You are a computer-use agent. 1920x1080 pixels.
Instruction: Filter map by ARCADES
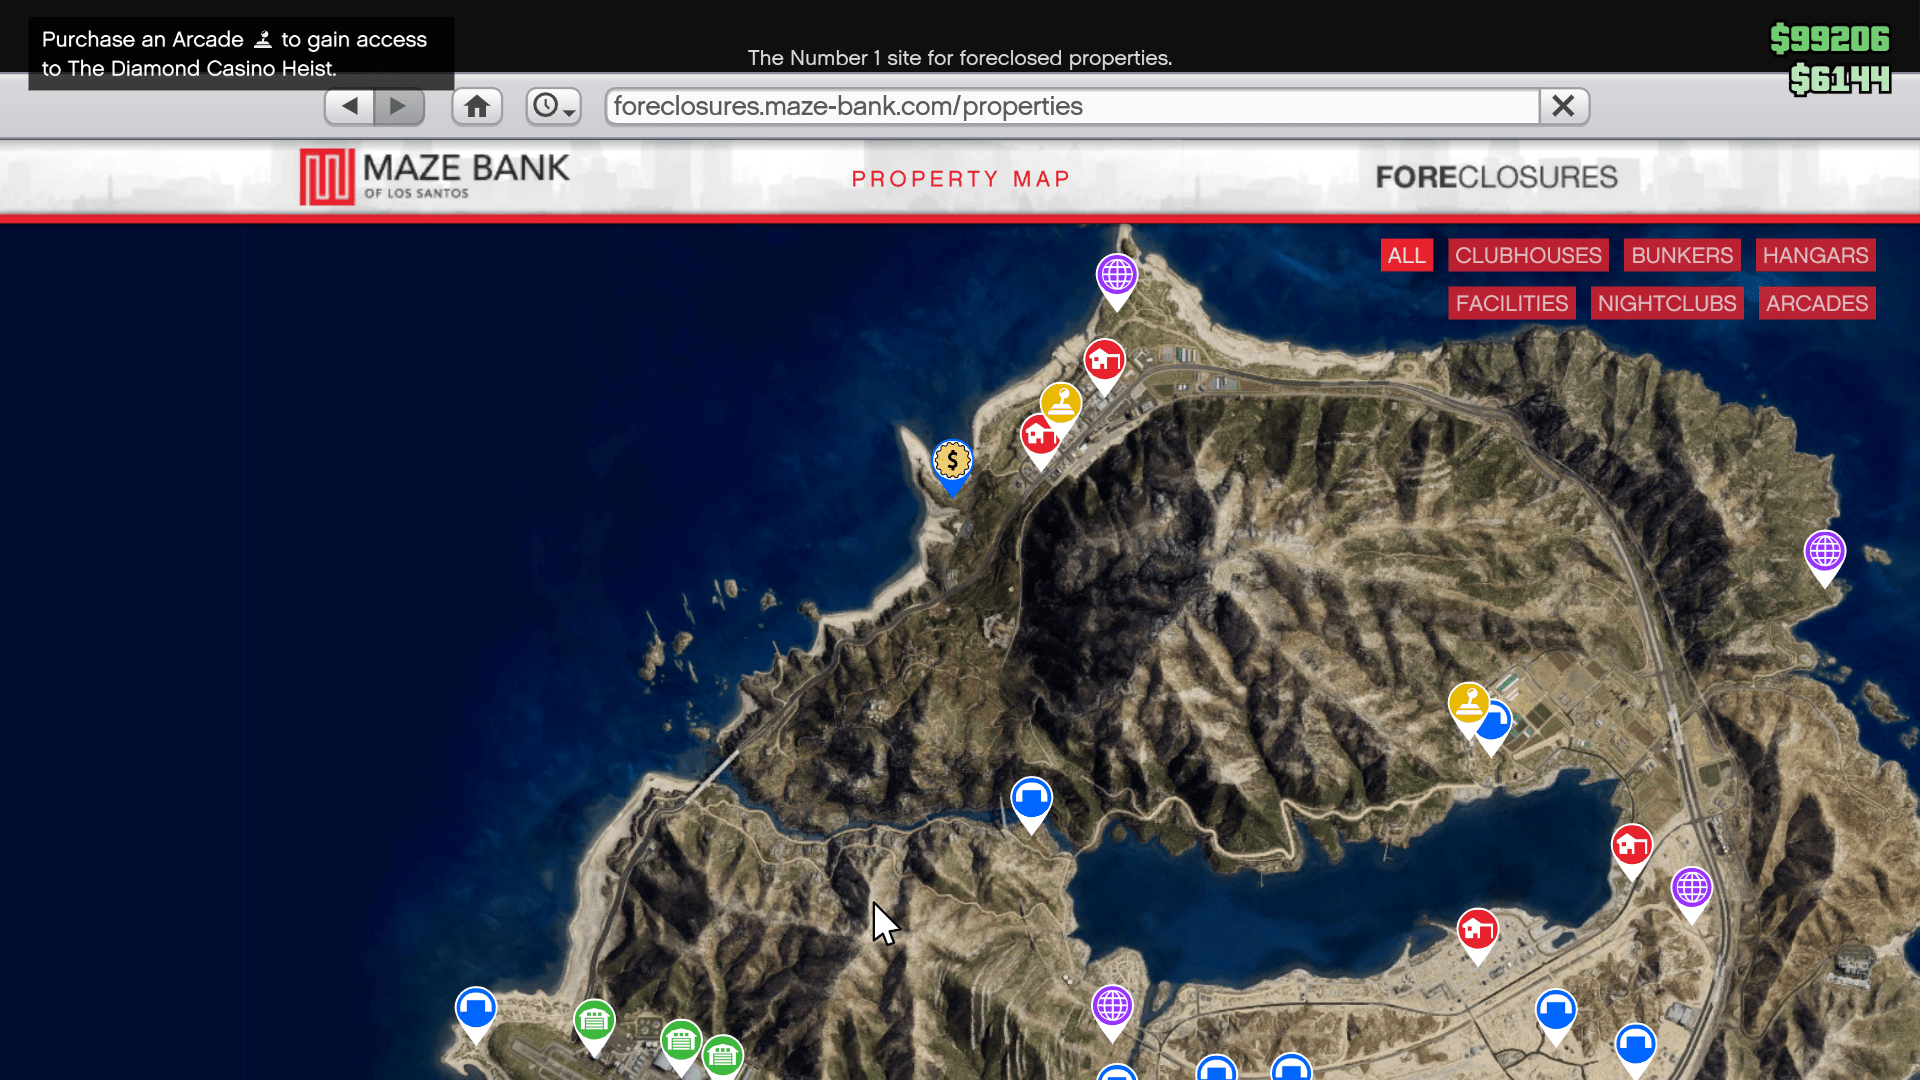(1816, 303)
